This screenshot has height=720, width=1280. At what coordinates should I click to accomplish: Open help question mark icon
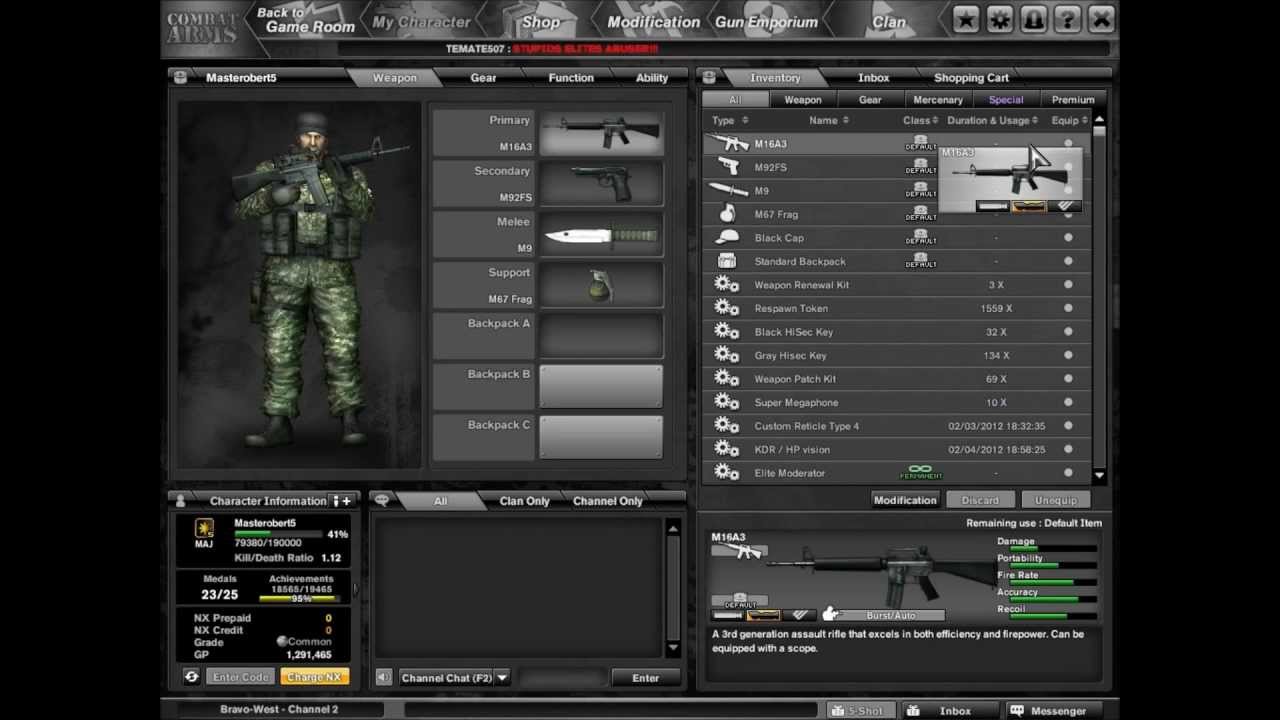[x=1067, y=19]
